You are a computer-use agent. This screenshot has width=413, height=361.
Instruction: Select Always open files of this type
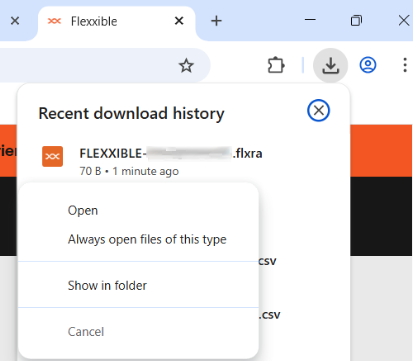138,240
